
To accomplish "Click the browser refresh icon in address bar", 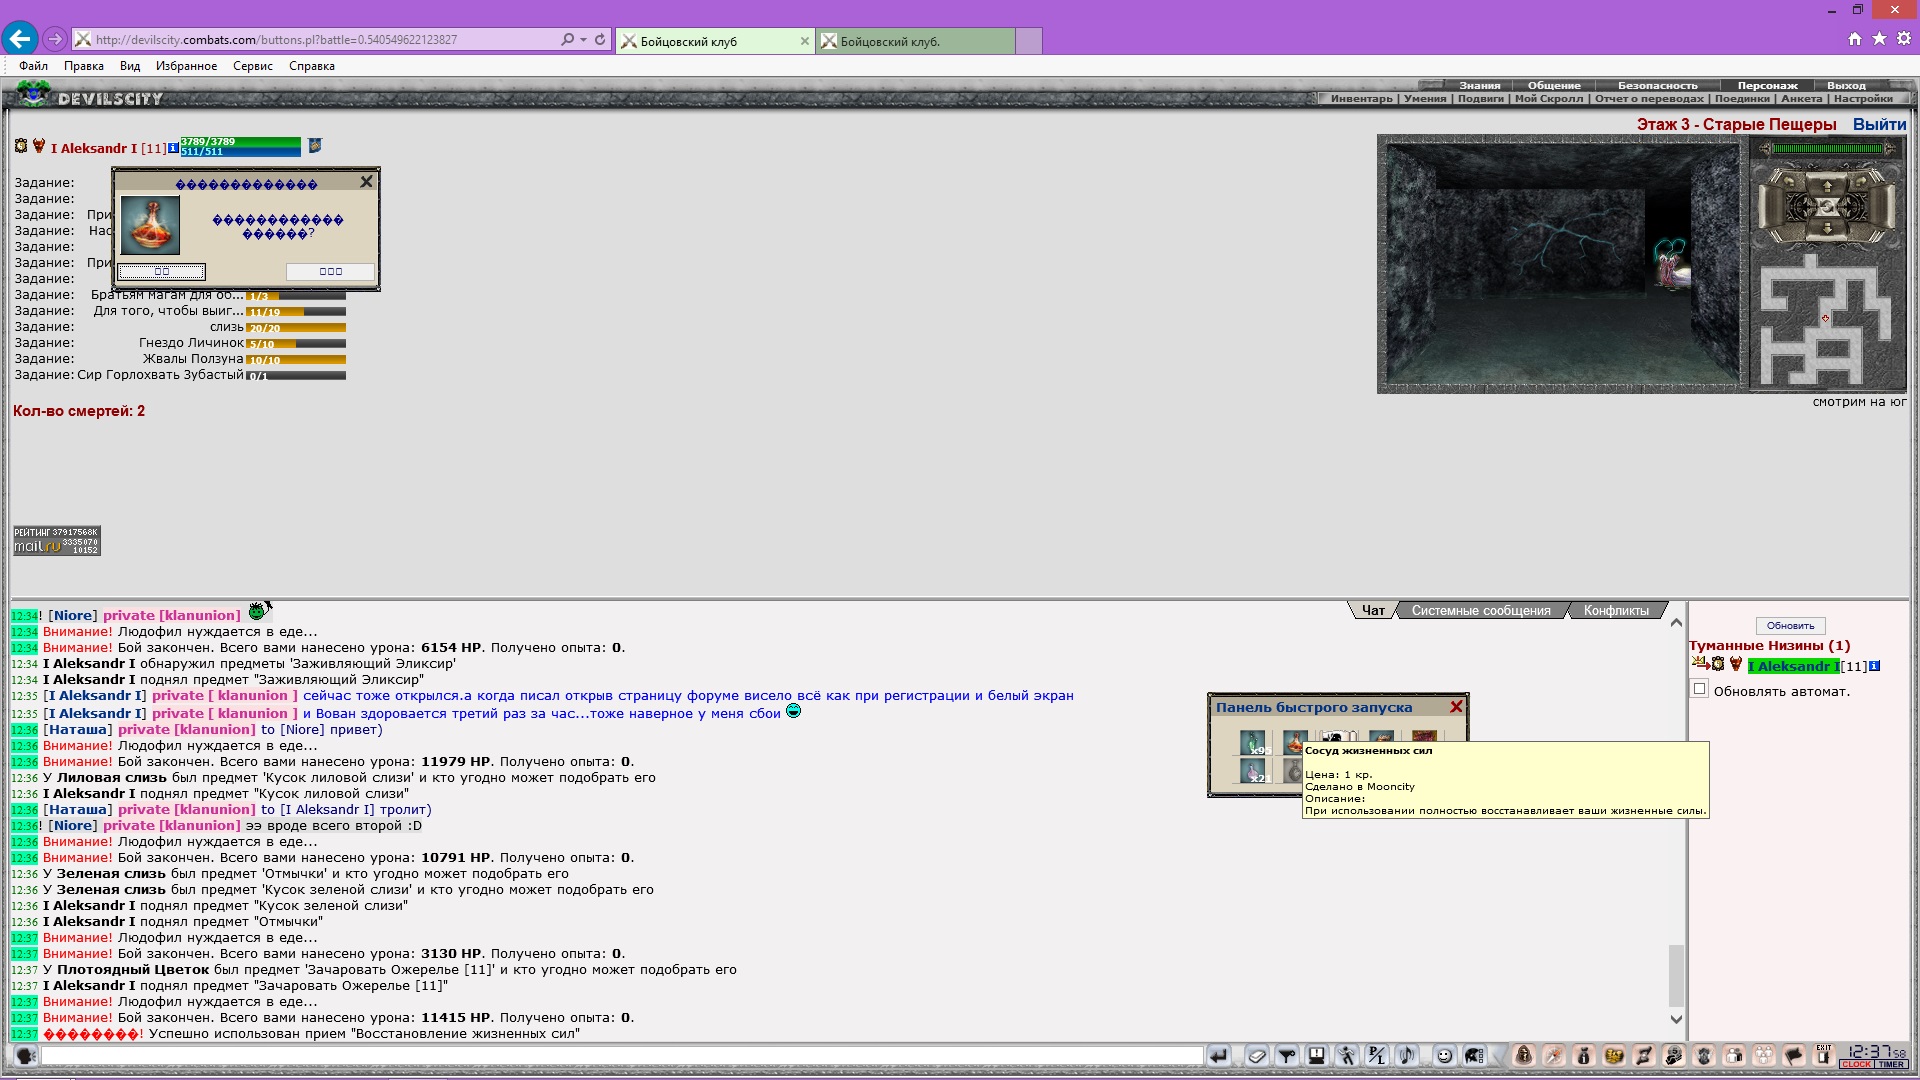I will 600,40.
